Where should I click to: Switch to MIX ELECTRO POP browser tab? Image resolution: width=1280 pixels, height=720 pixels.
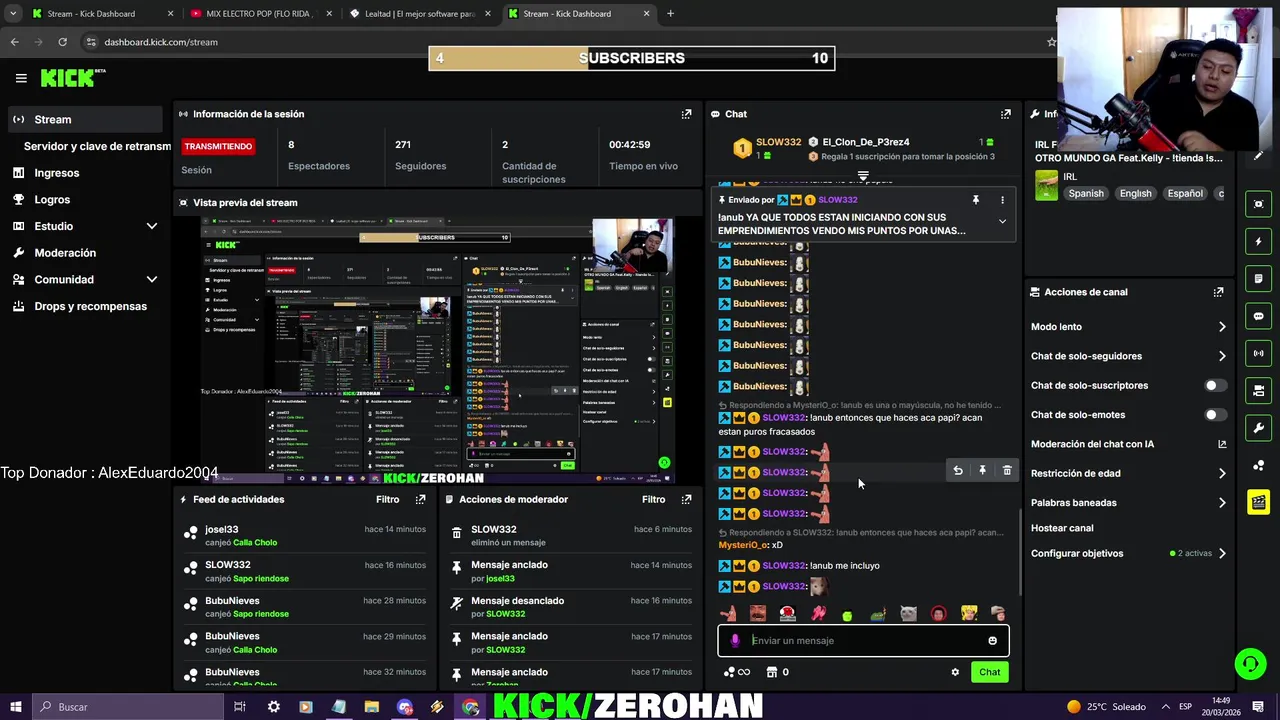pos(261,14)
